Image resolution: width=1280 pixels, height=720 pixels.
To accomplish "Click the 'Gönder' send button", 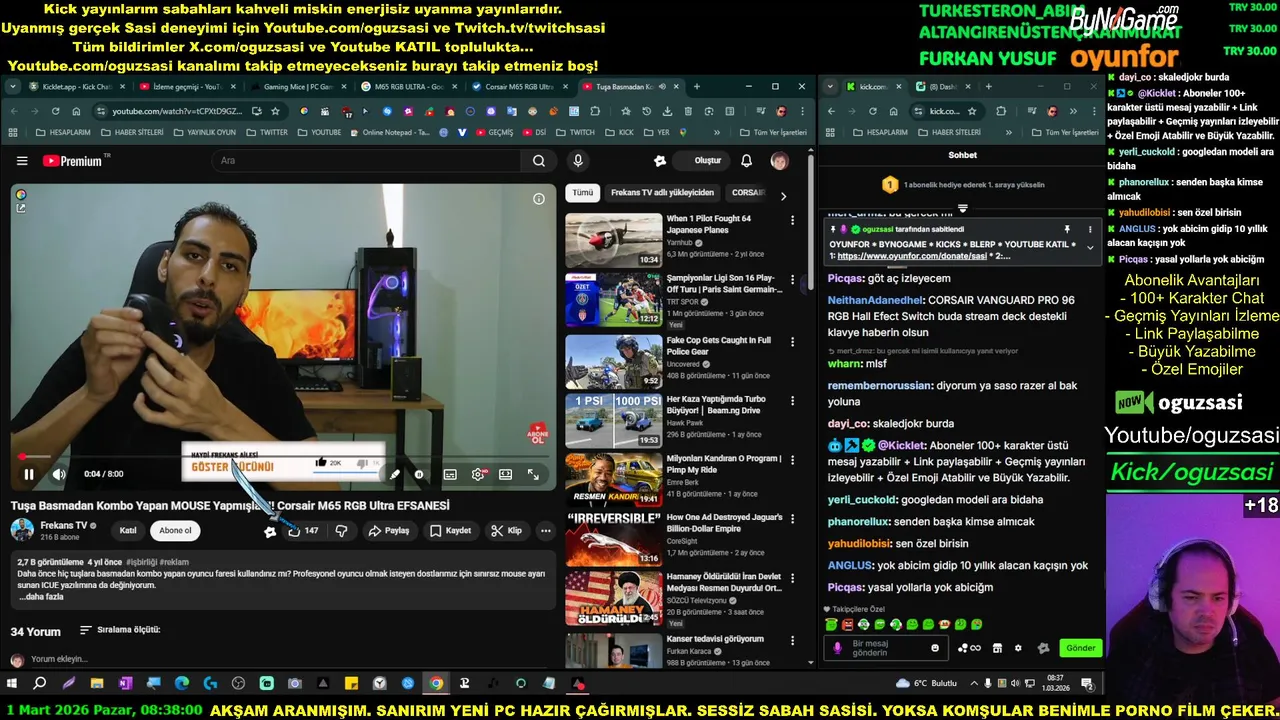I will point(1081,648).
